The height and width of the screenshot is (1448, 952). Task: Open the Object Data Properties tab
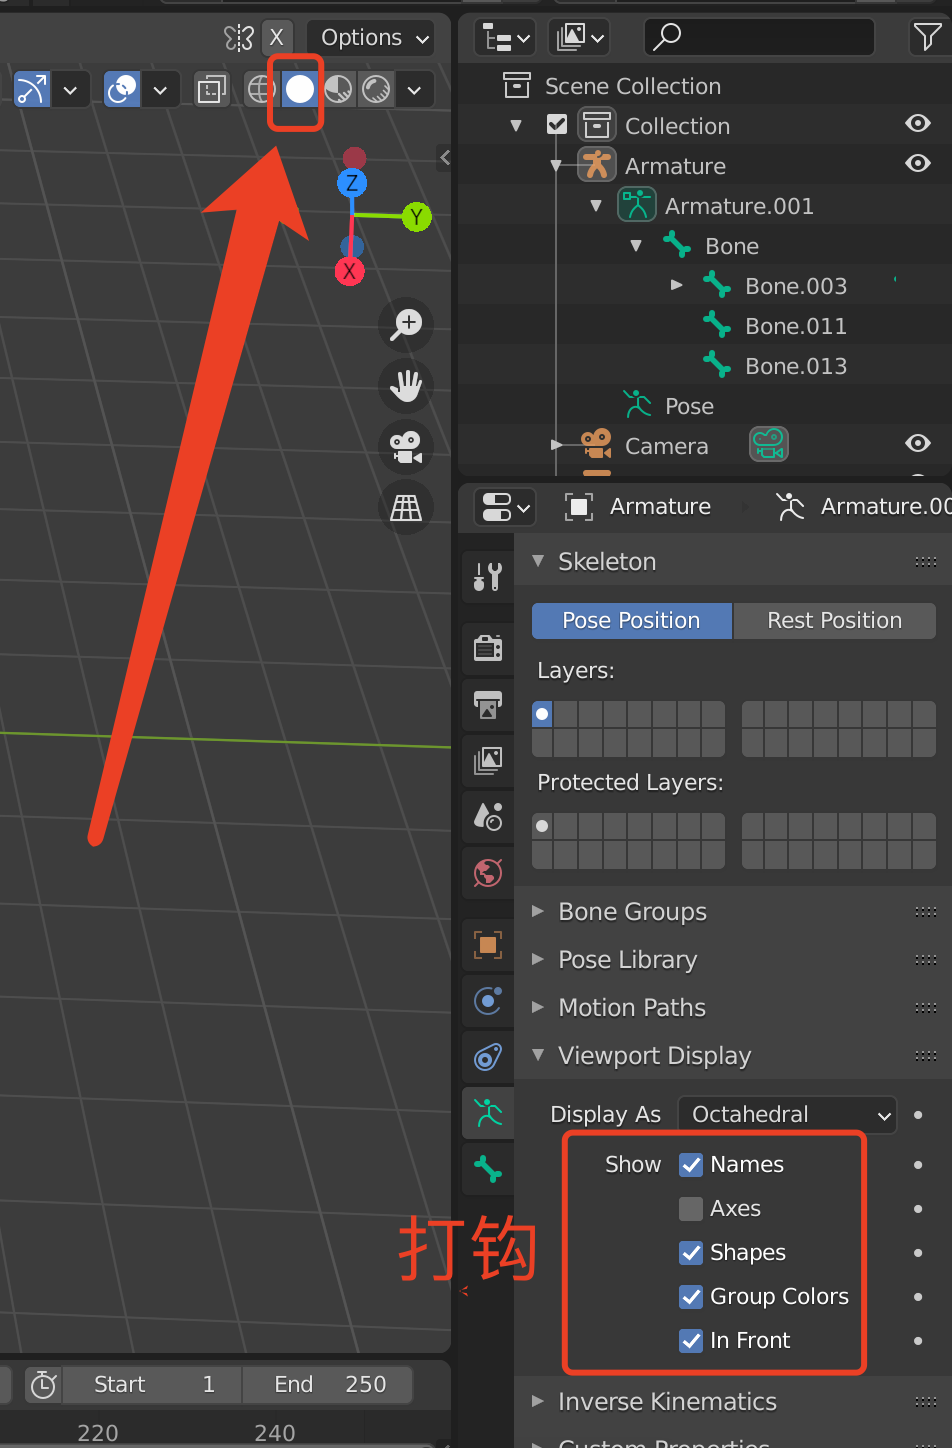[x=487, y=1113]
